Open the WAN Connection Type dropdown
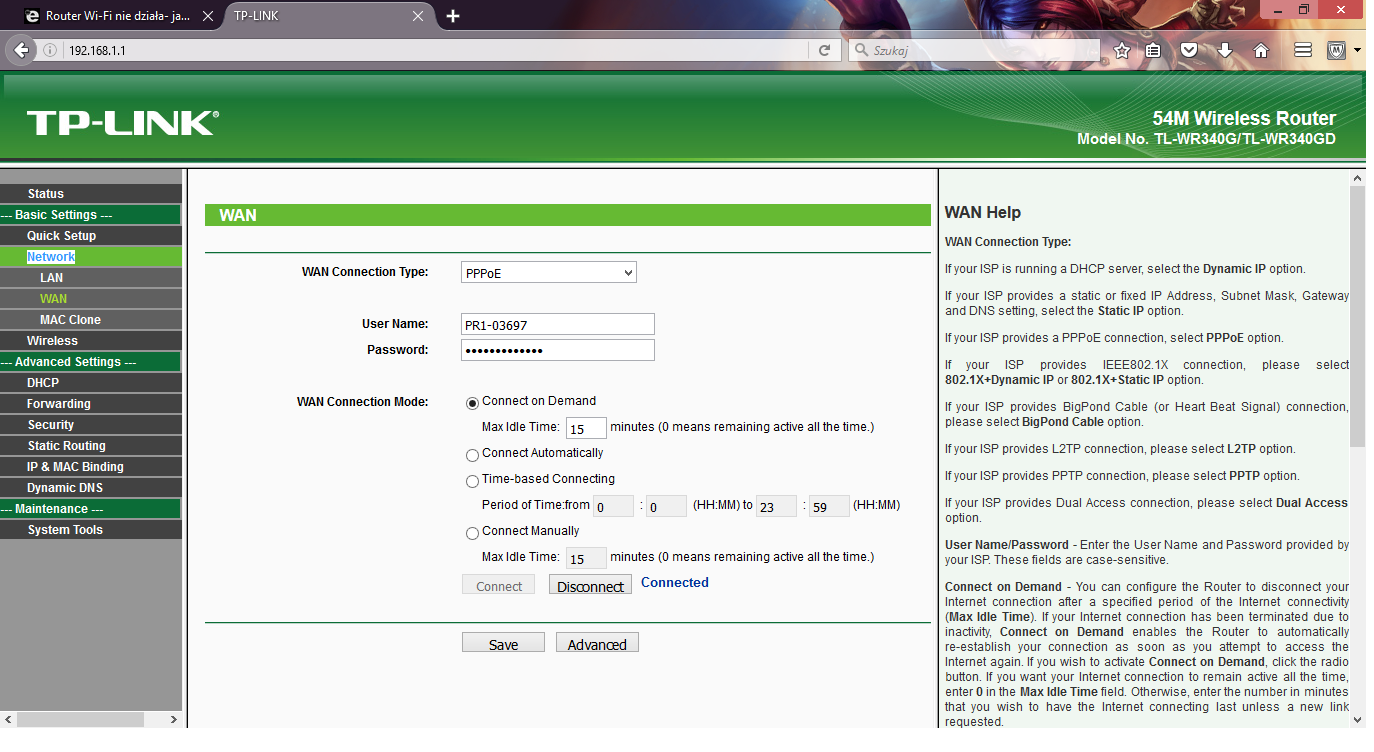Screen dimensions: 1374x752 click(549, 272)
